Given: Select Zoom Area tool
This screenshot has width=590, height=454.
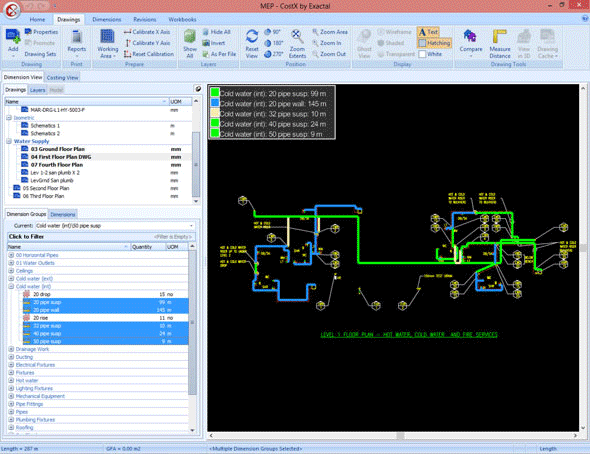Looking at the screenshot, I should click(x=330, y=32).
